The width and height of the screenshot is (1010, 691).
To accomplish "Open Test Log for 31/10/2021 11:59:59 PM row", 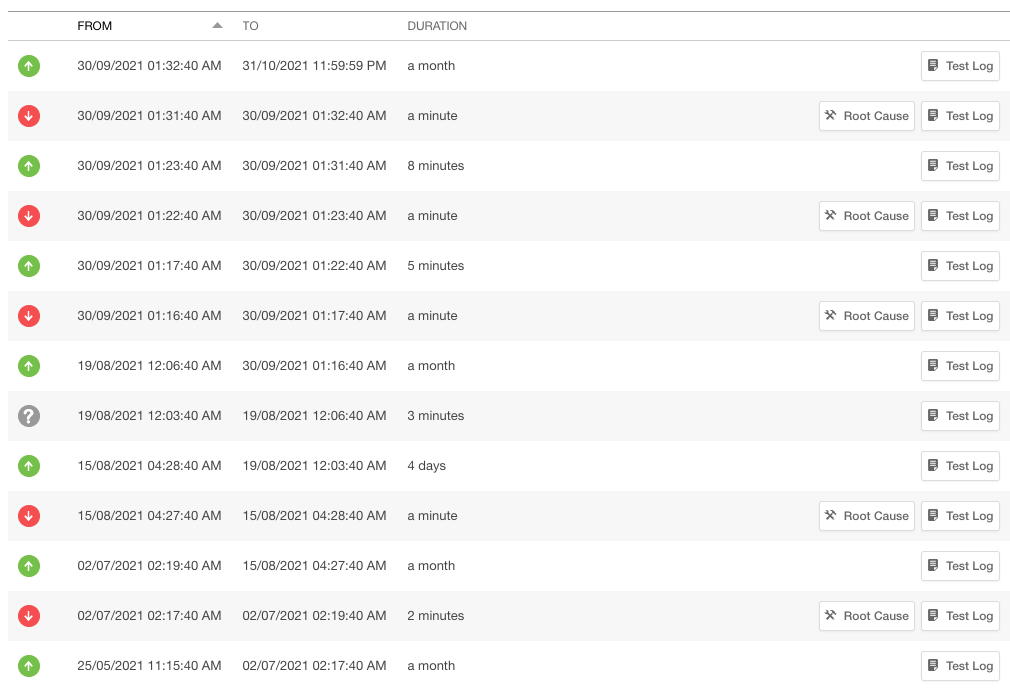I will pyautogui.click(x=959, y=66).
